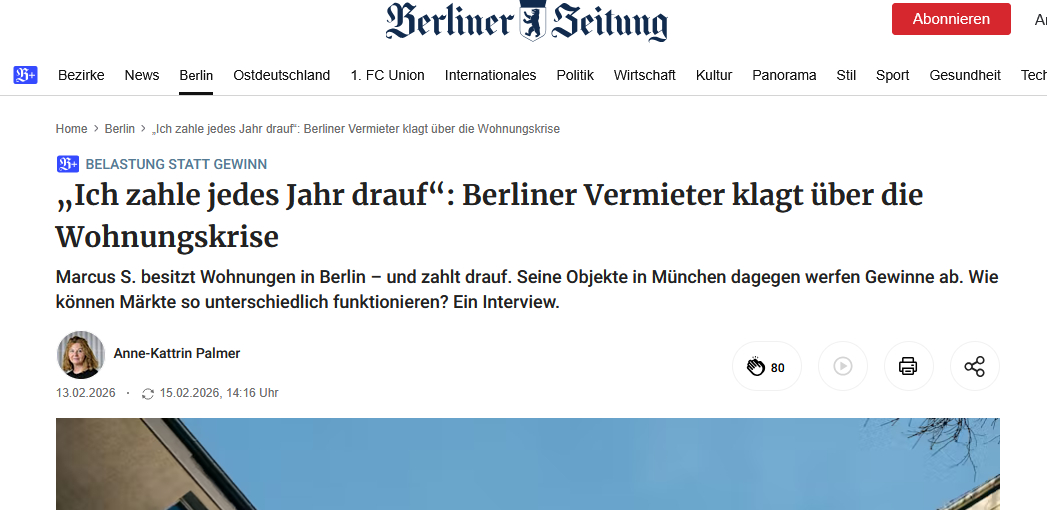
Task: Navigate to the Wirtschaft section
Action: click(x=644, y=75)
